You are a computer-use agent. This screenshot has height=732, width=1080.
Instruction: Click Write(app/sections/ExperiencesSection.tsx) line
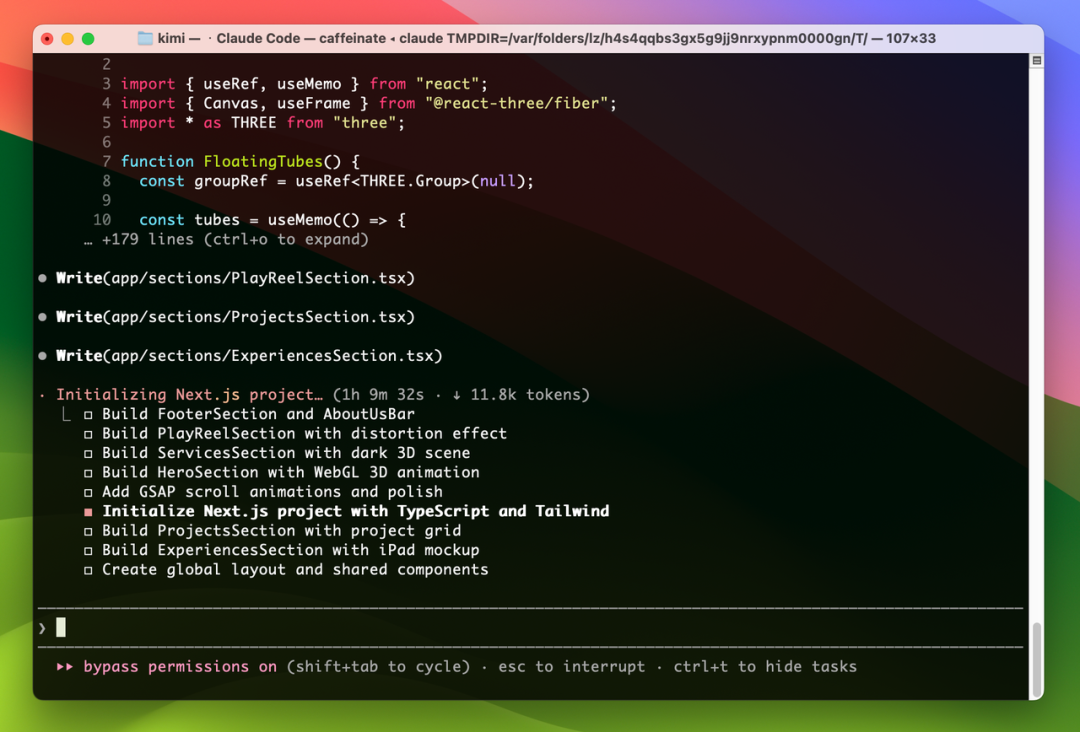coord(249,356)
